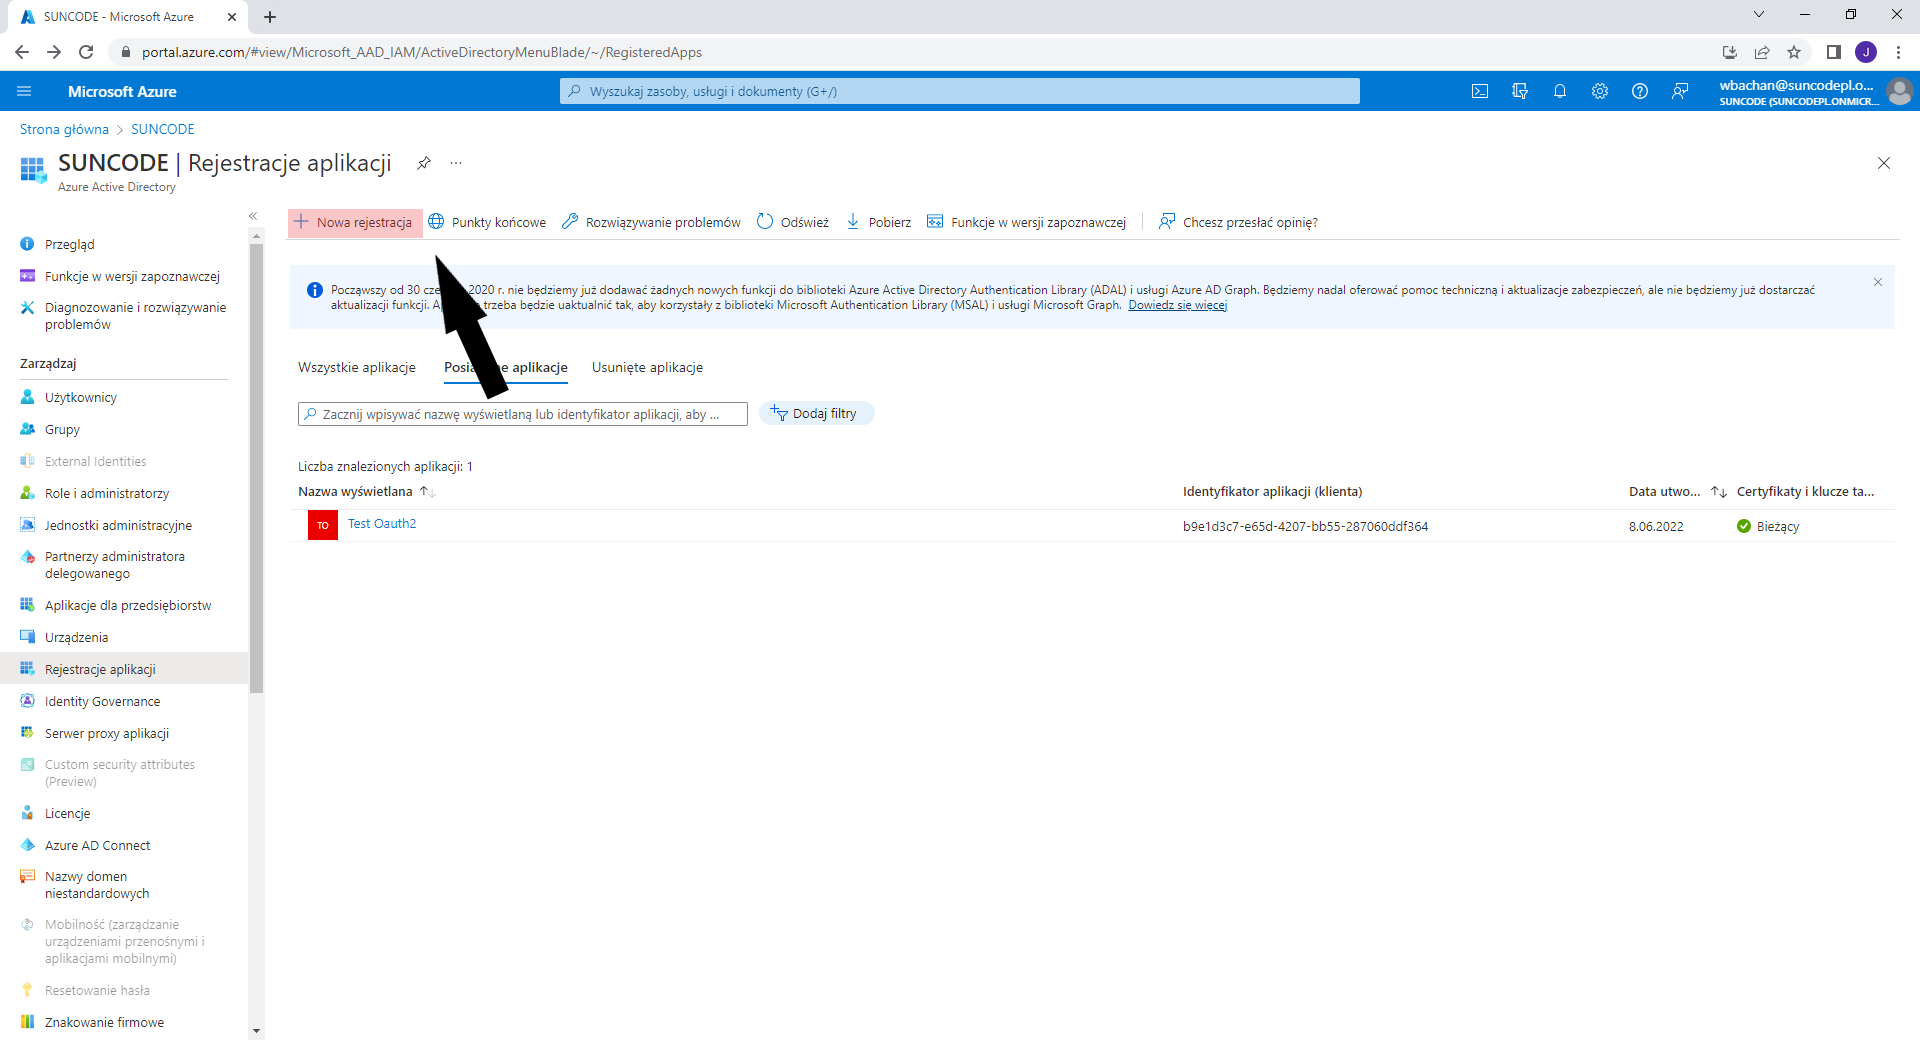Open Azure AD Connect

[97, 845]
